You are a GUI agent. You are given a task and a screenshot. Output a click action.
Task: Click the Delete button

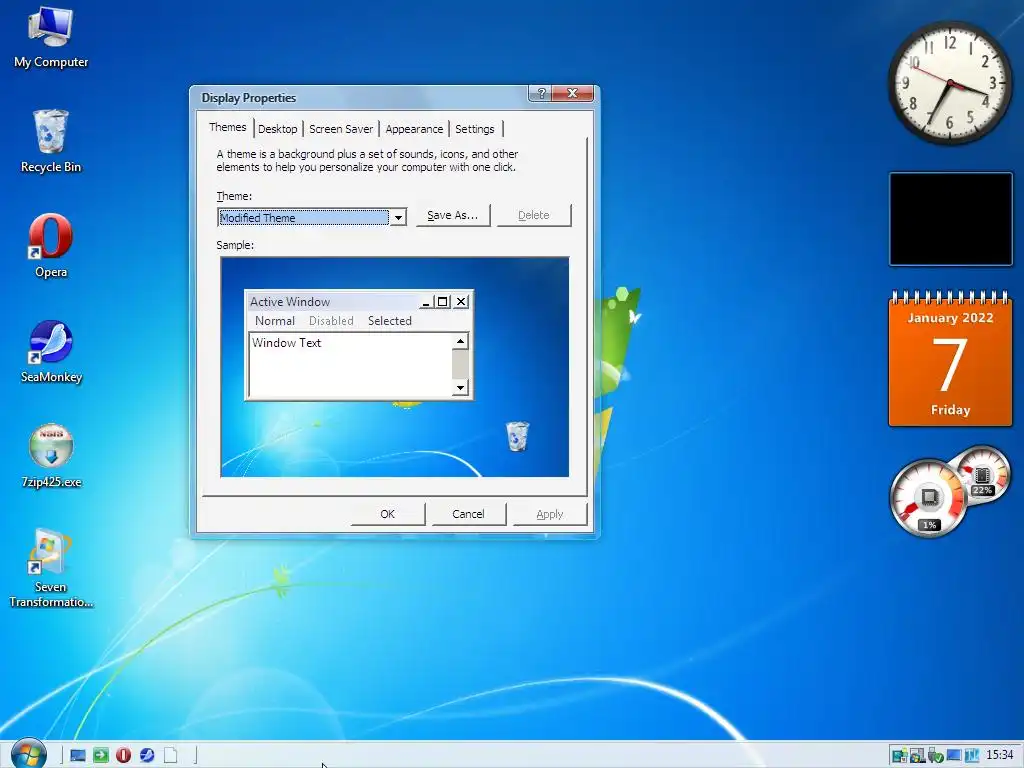(x=534, y=216)
